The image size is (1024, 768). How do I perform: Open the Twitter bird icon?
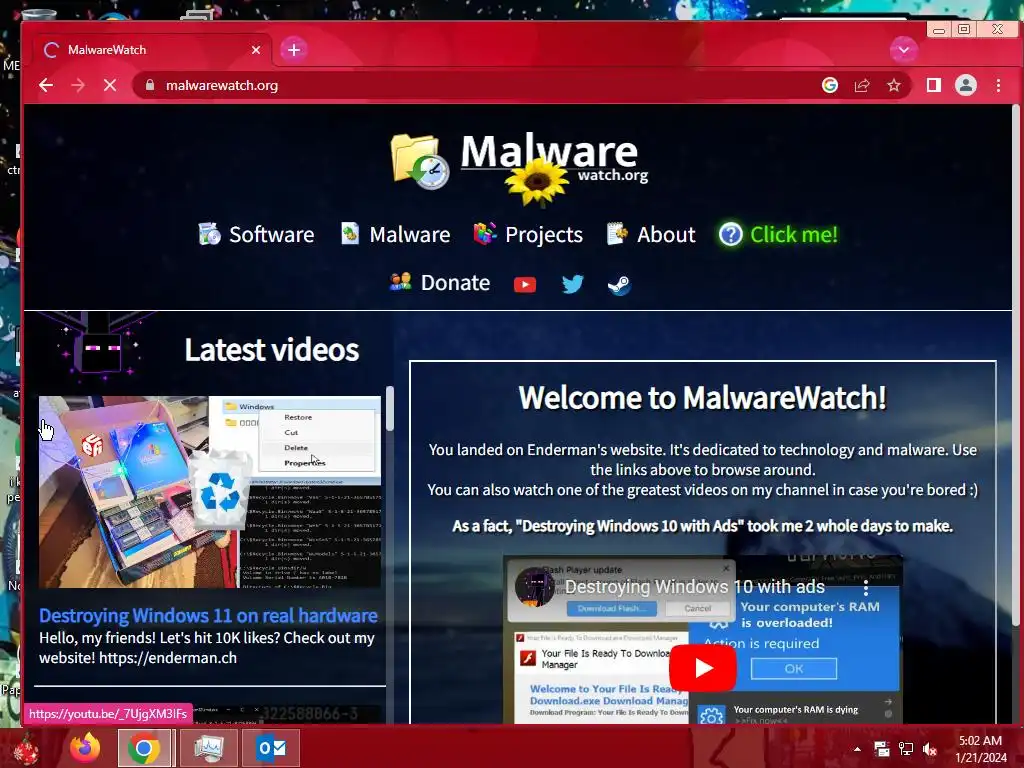[x=573, y=284]
